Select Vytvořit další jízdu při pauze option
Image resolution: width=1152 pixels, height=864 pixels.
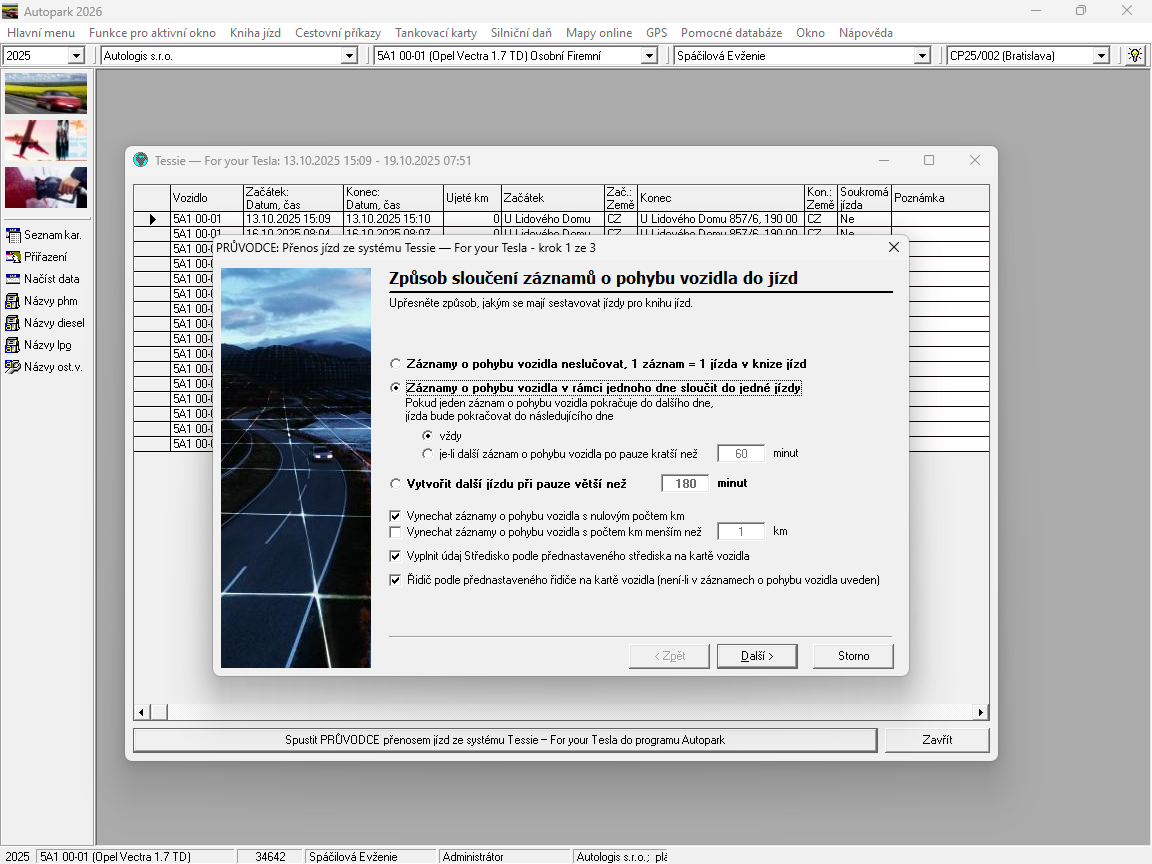pos(396,484)
